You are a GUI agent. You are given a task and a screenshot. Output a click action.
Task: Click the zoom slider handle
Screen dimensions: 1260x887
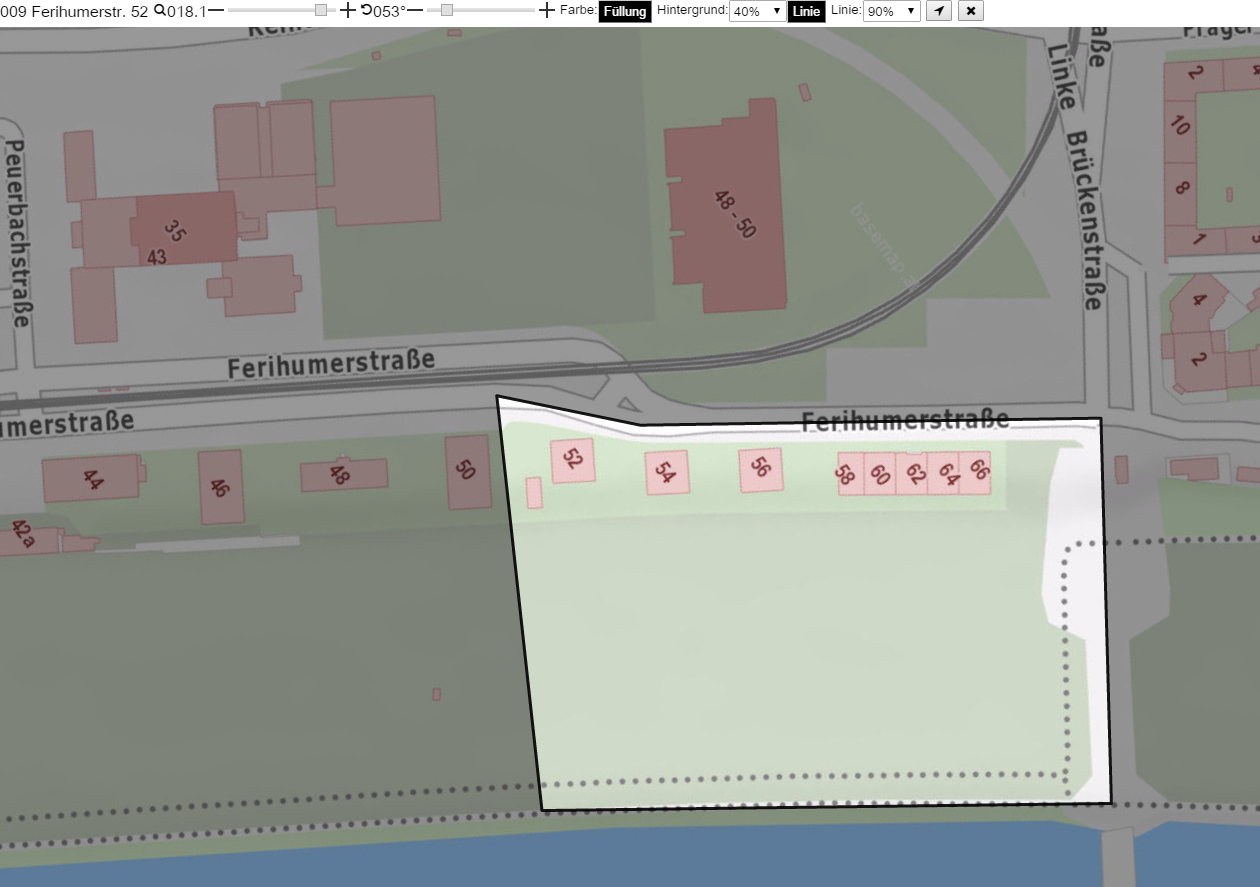click(320, 11)
